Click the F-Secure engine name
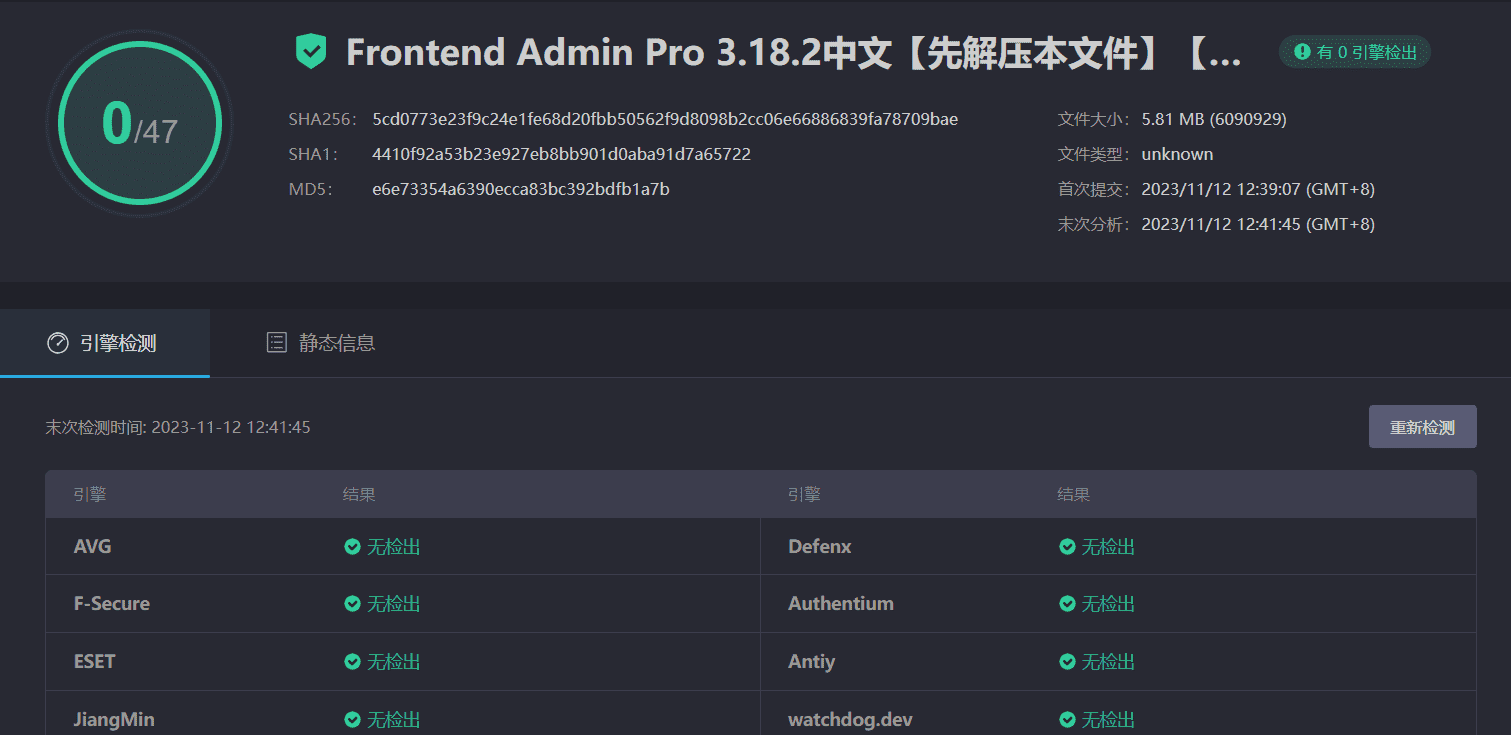 point(112,604)
